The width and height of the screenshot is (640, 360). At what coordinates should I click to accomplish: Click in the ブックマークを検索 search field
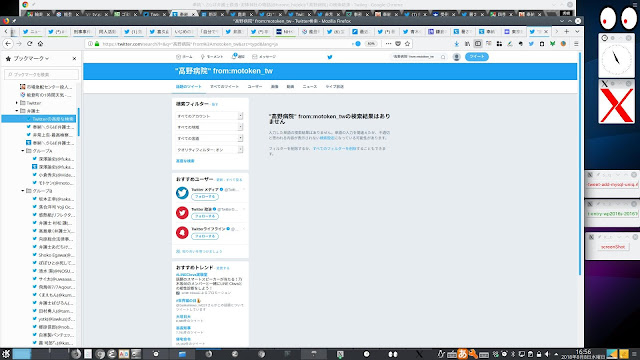click(42, 74)
